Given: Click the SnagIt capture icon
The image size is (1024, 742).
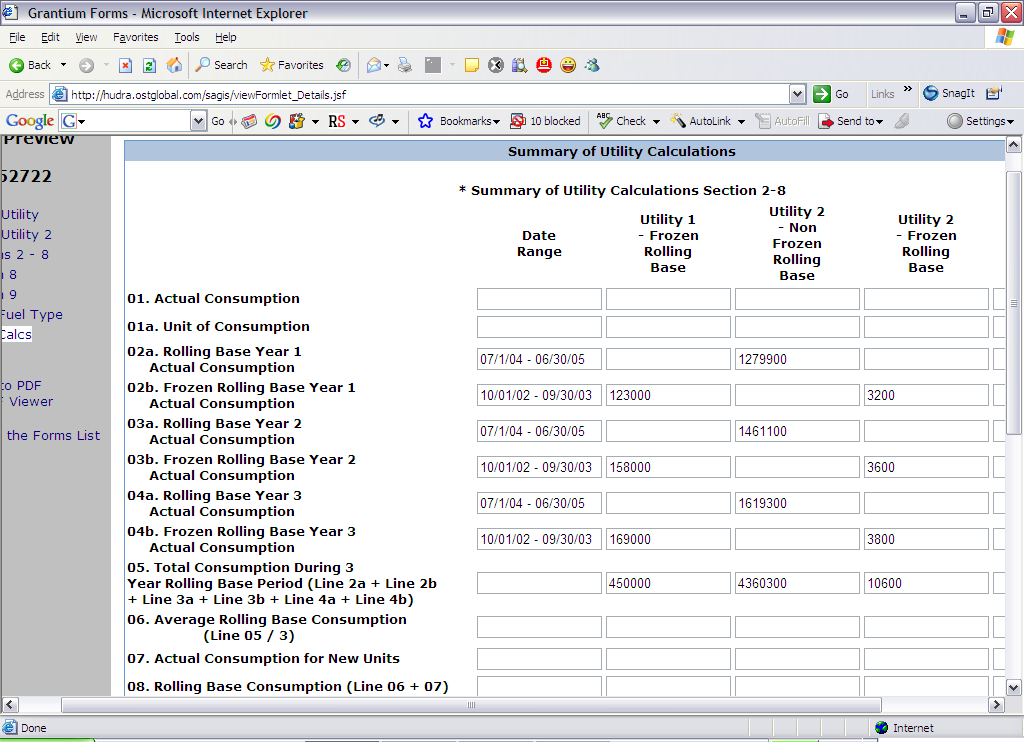Looking at the screenshot, I should (x=948, y=93).
